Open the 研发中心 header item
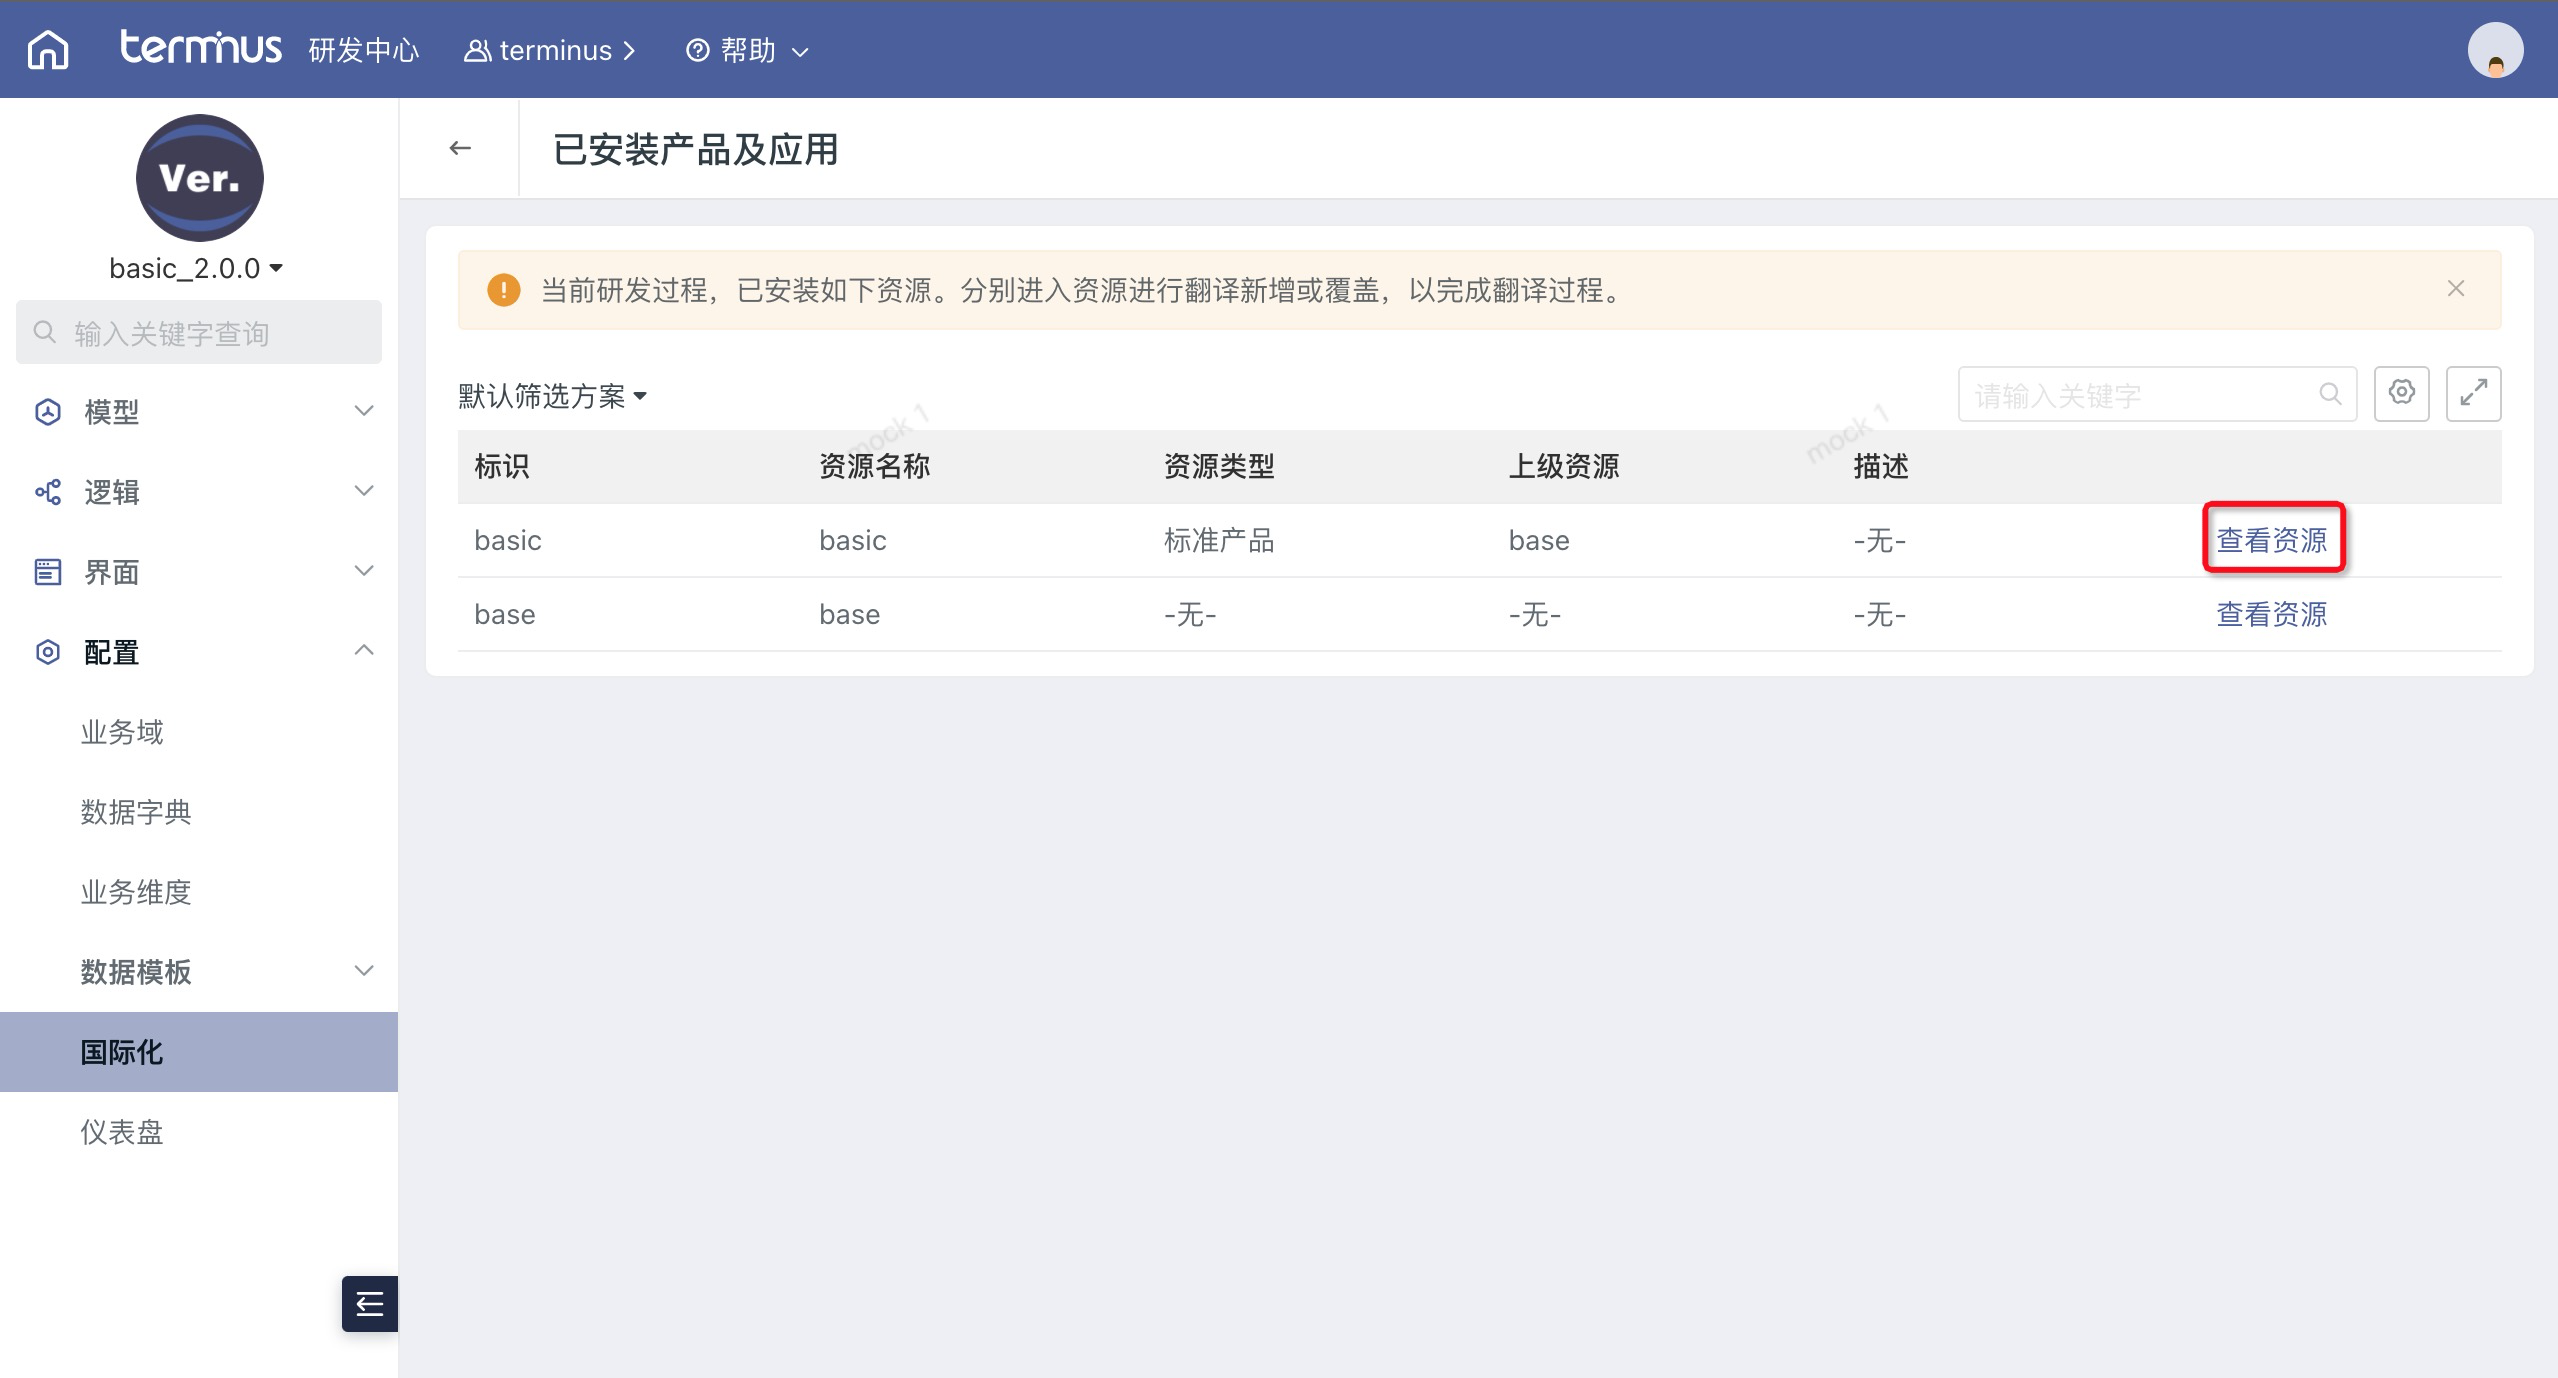Image resolution: width=2558 pixels, height=1378 pixels. tap(364, 50)
